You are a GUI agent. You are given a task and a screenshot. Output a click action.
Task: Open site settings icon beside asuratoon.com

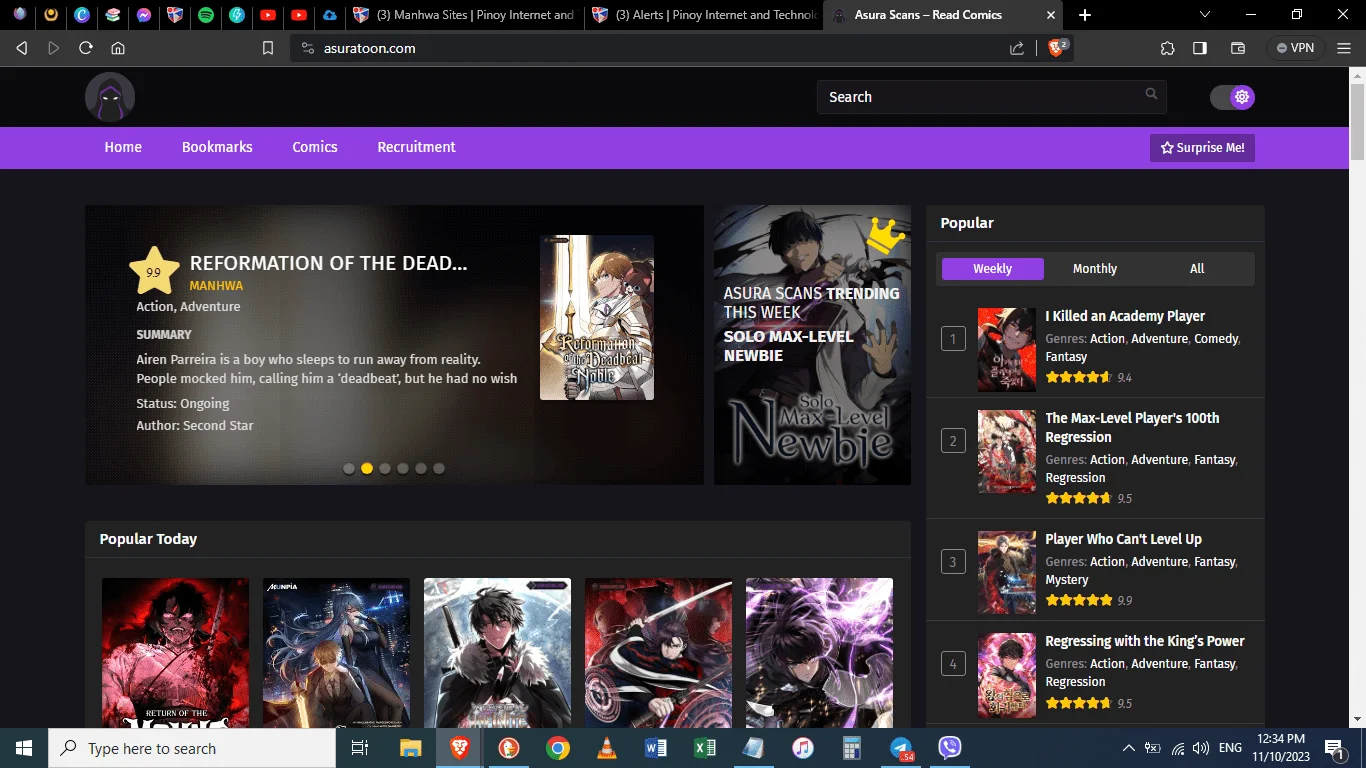pyautogui.click(x=307, y=48)
